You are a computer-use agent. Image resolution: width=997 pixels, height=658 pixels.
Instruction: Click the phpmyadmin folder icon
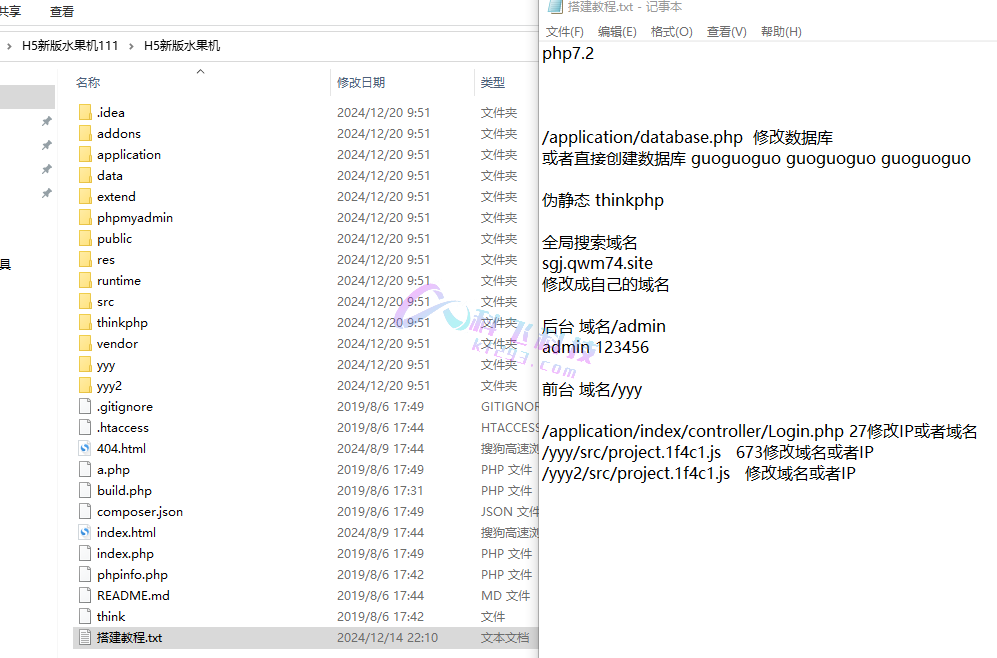click(85, 217)
